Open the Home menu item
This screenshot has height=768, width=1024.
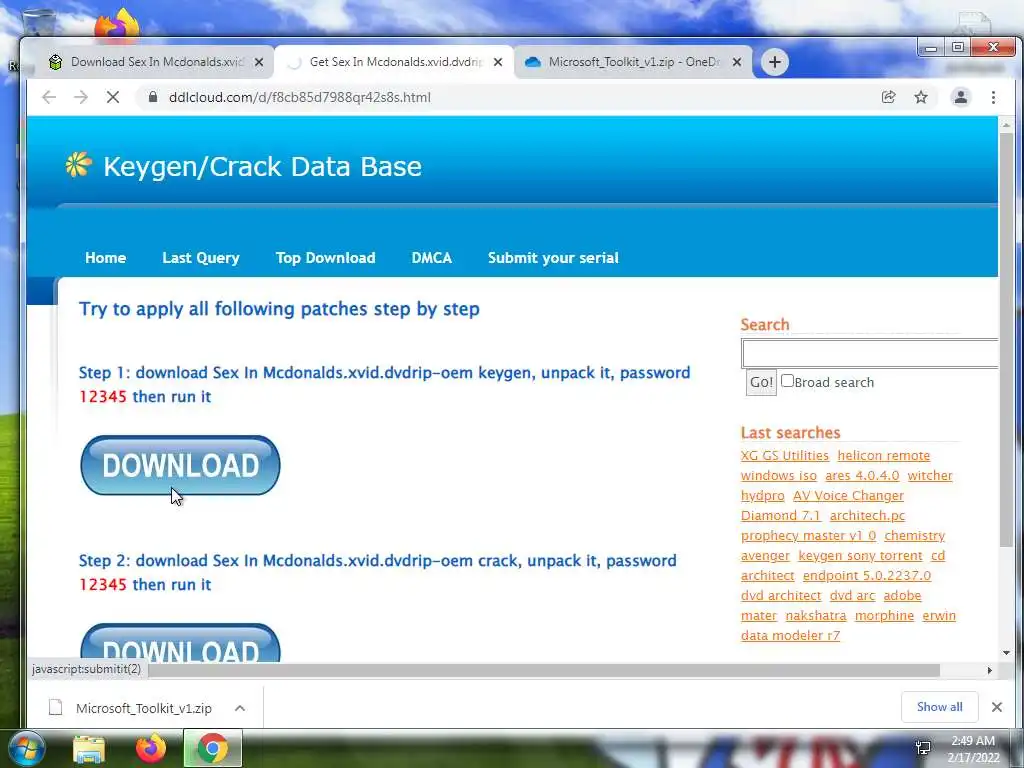pos(105,257)
